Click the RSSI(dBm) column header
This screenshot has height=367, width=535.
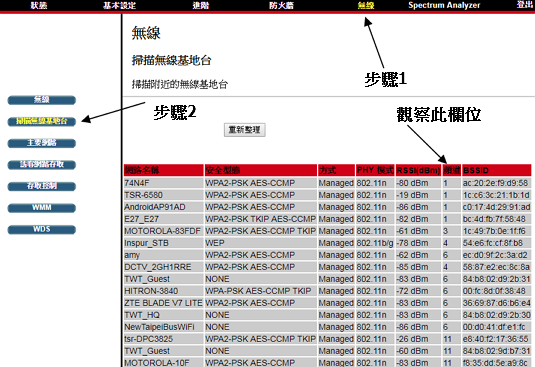point(418,170)
